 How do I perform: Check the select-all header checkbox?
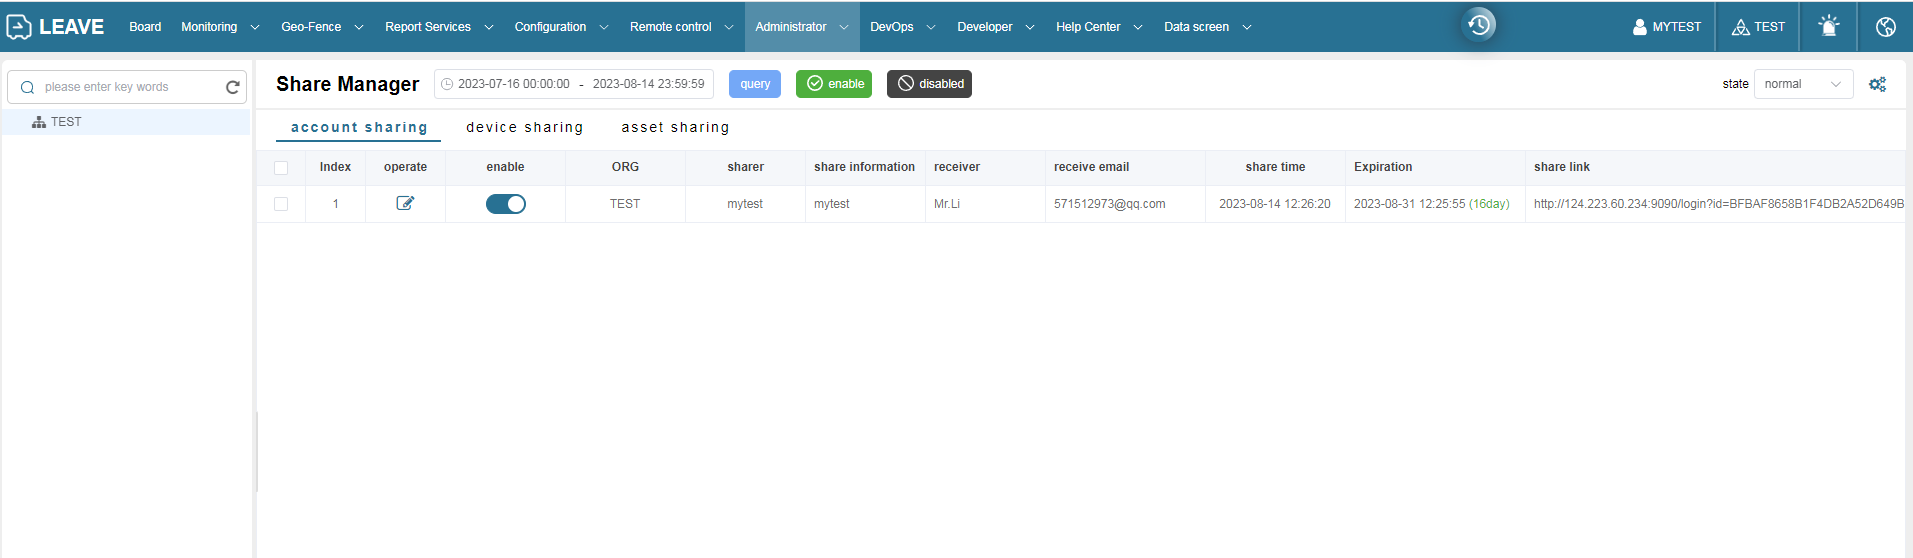click(x=281, y=168)
